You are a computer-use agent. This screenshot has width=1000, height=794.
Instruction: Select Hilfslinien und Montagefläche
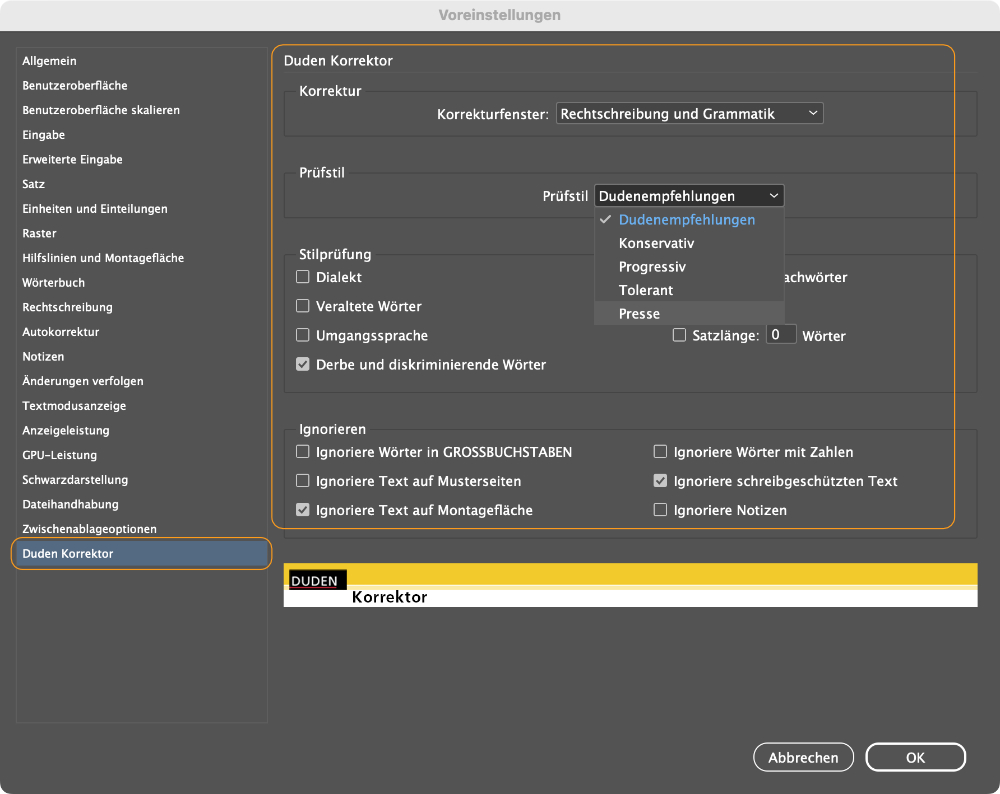103,258
